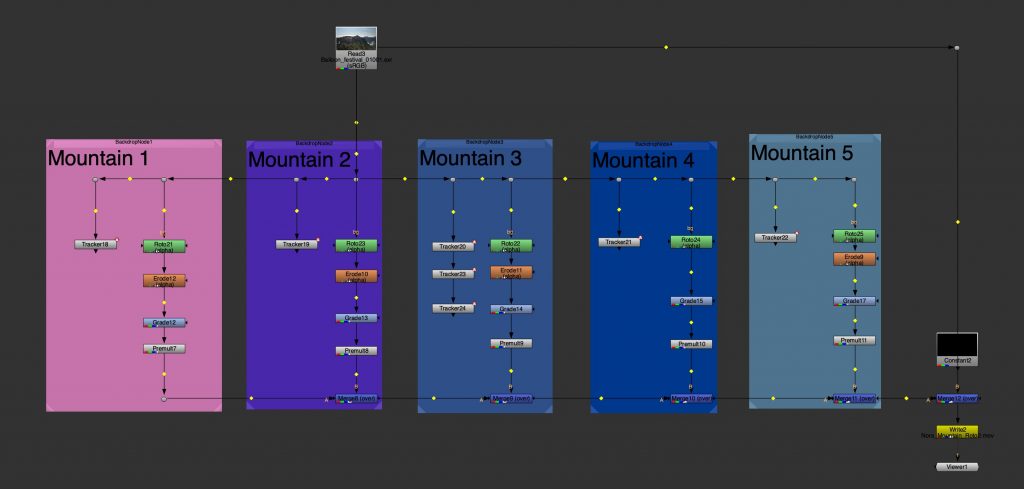This screenshot has height=489, width=1024.
Task: Select the Roto25 node
Action: click(x=854, y=236)
